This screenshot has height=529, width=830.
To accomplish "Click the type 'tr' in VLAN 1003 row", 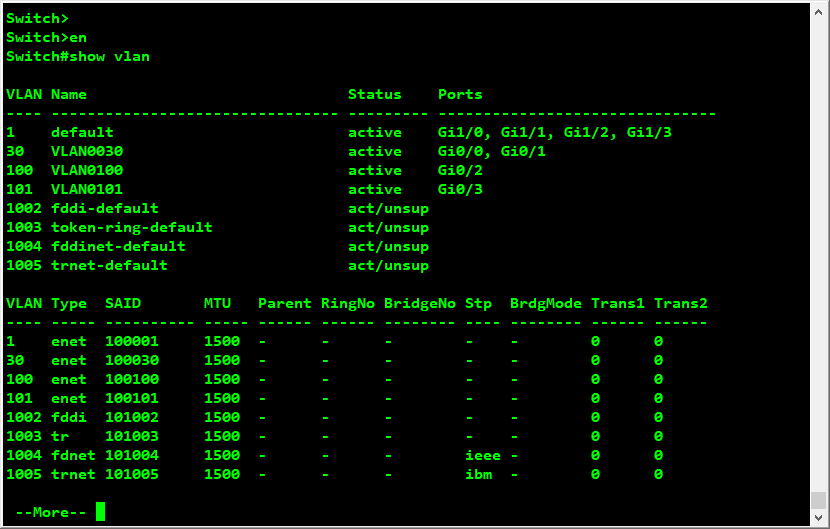I will point(60,437).
